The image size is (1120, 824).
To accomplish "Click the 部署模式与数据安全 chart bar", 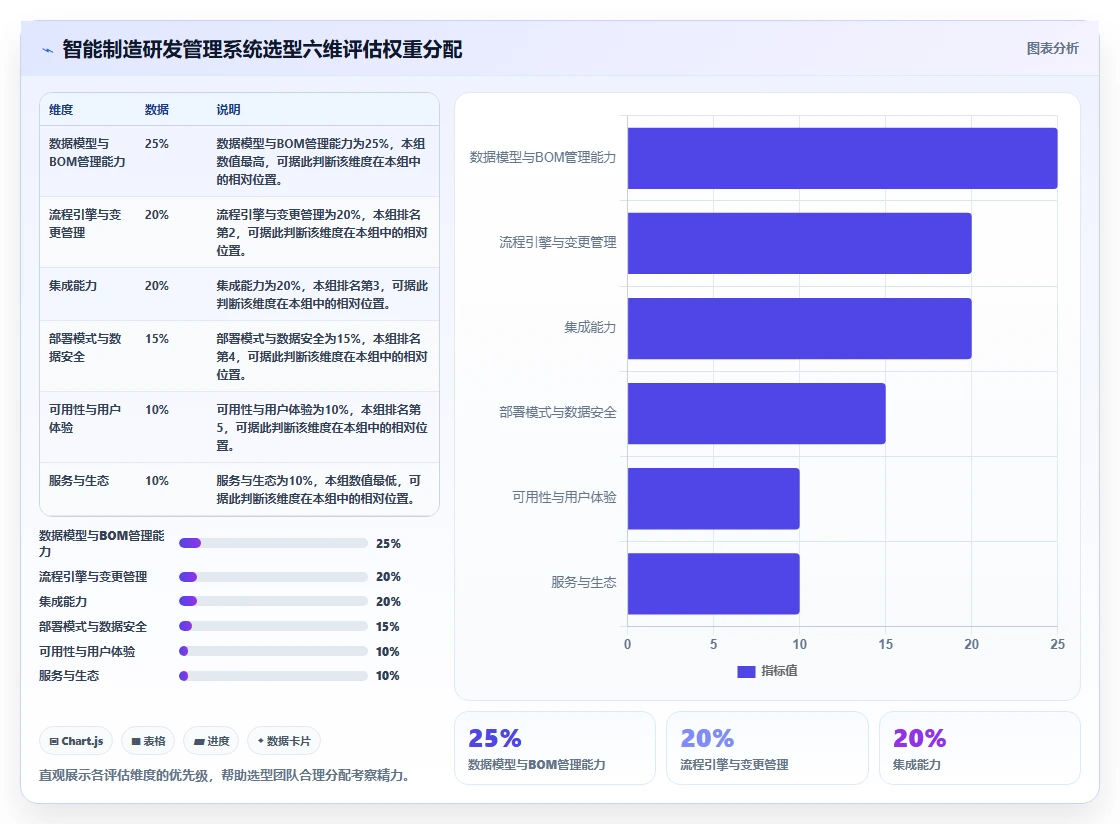I will 756,413.
